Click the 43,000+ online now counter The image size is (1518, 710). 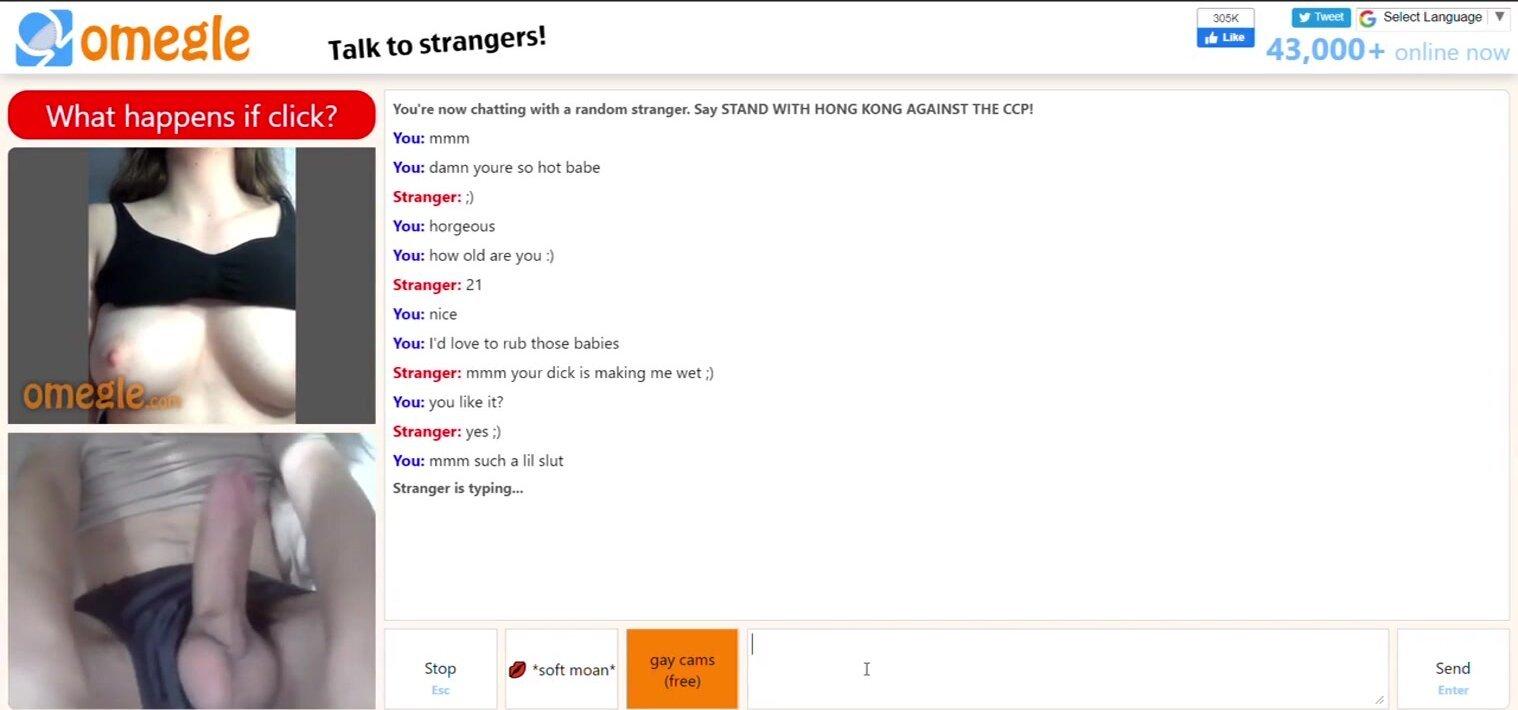[x=1387, y=51]
